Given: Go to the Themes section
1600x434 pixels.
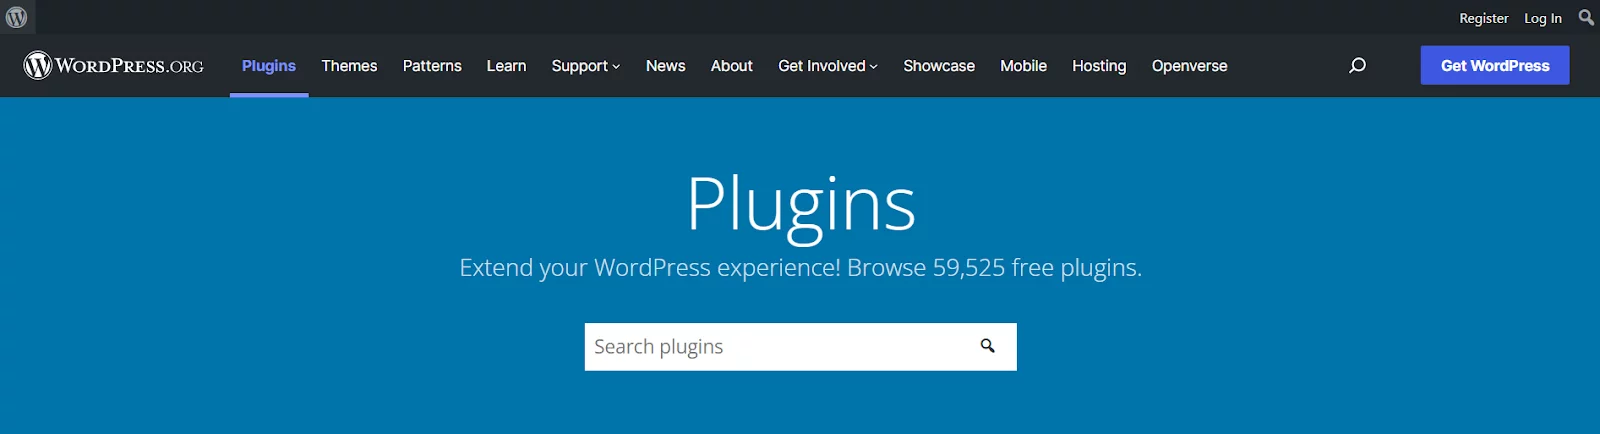Looking at the screenshot, I should tap(349, 66).
